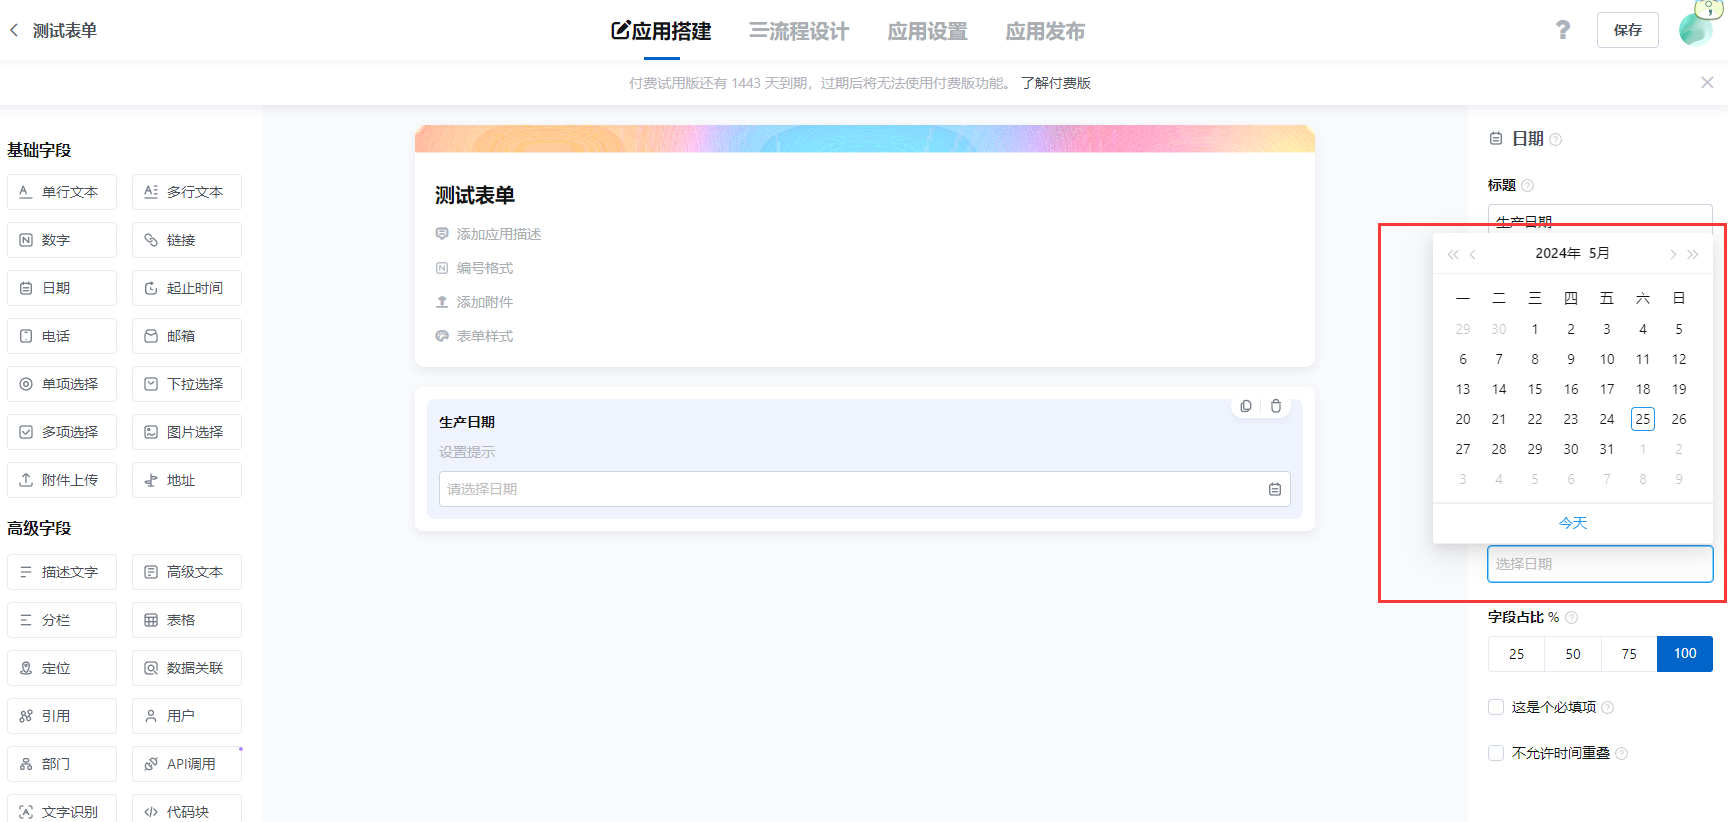Image resolution: width=1728 pixels, height=822 pixels.
Task: Click 添加附件 on the form
Action: [x=485, y=302]
